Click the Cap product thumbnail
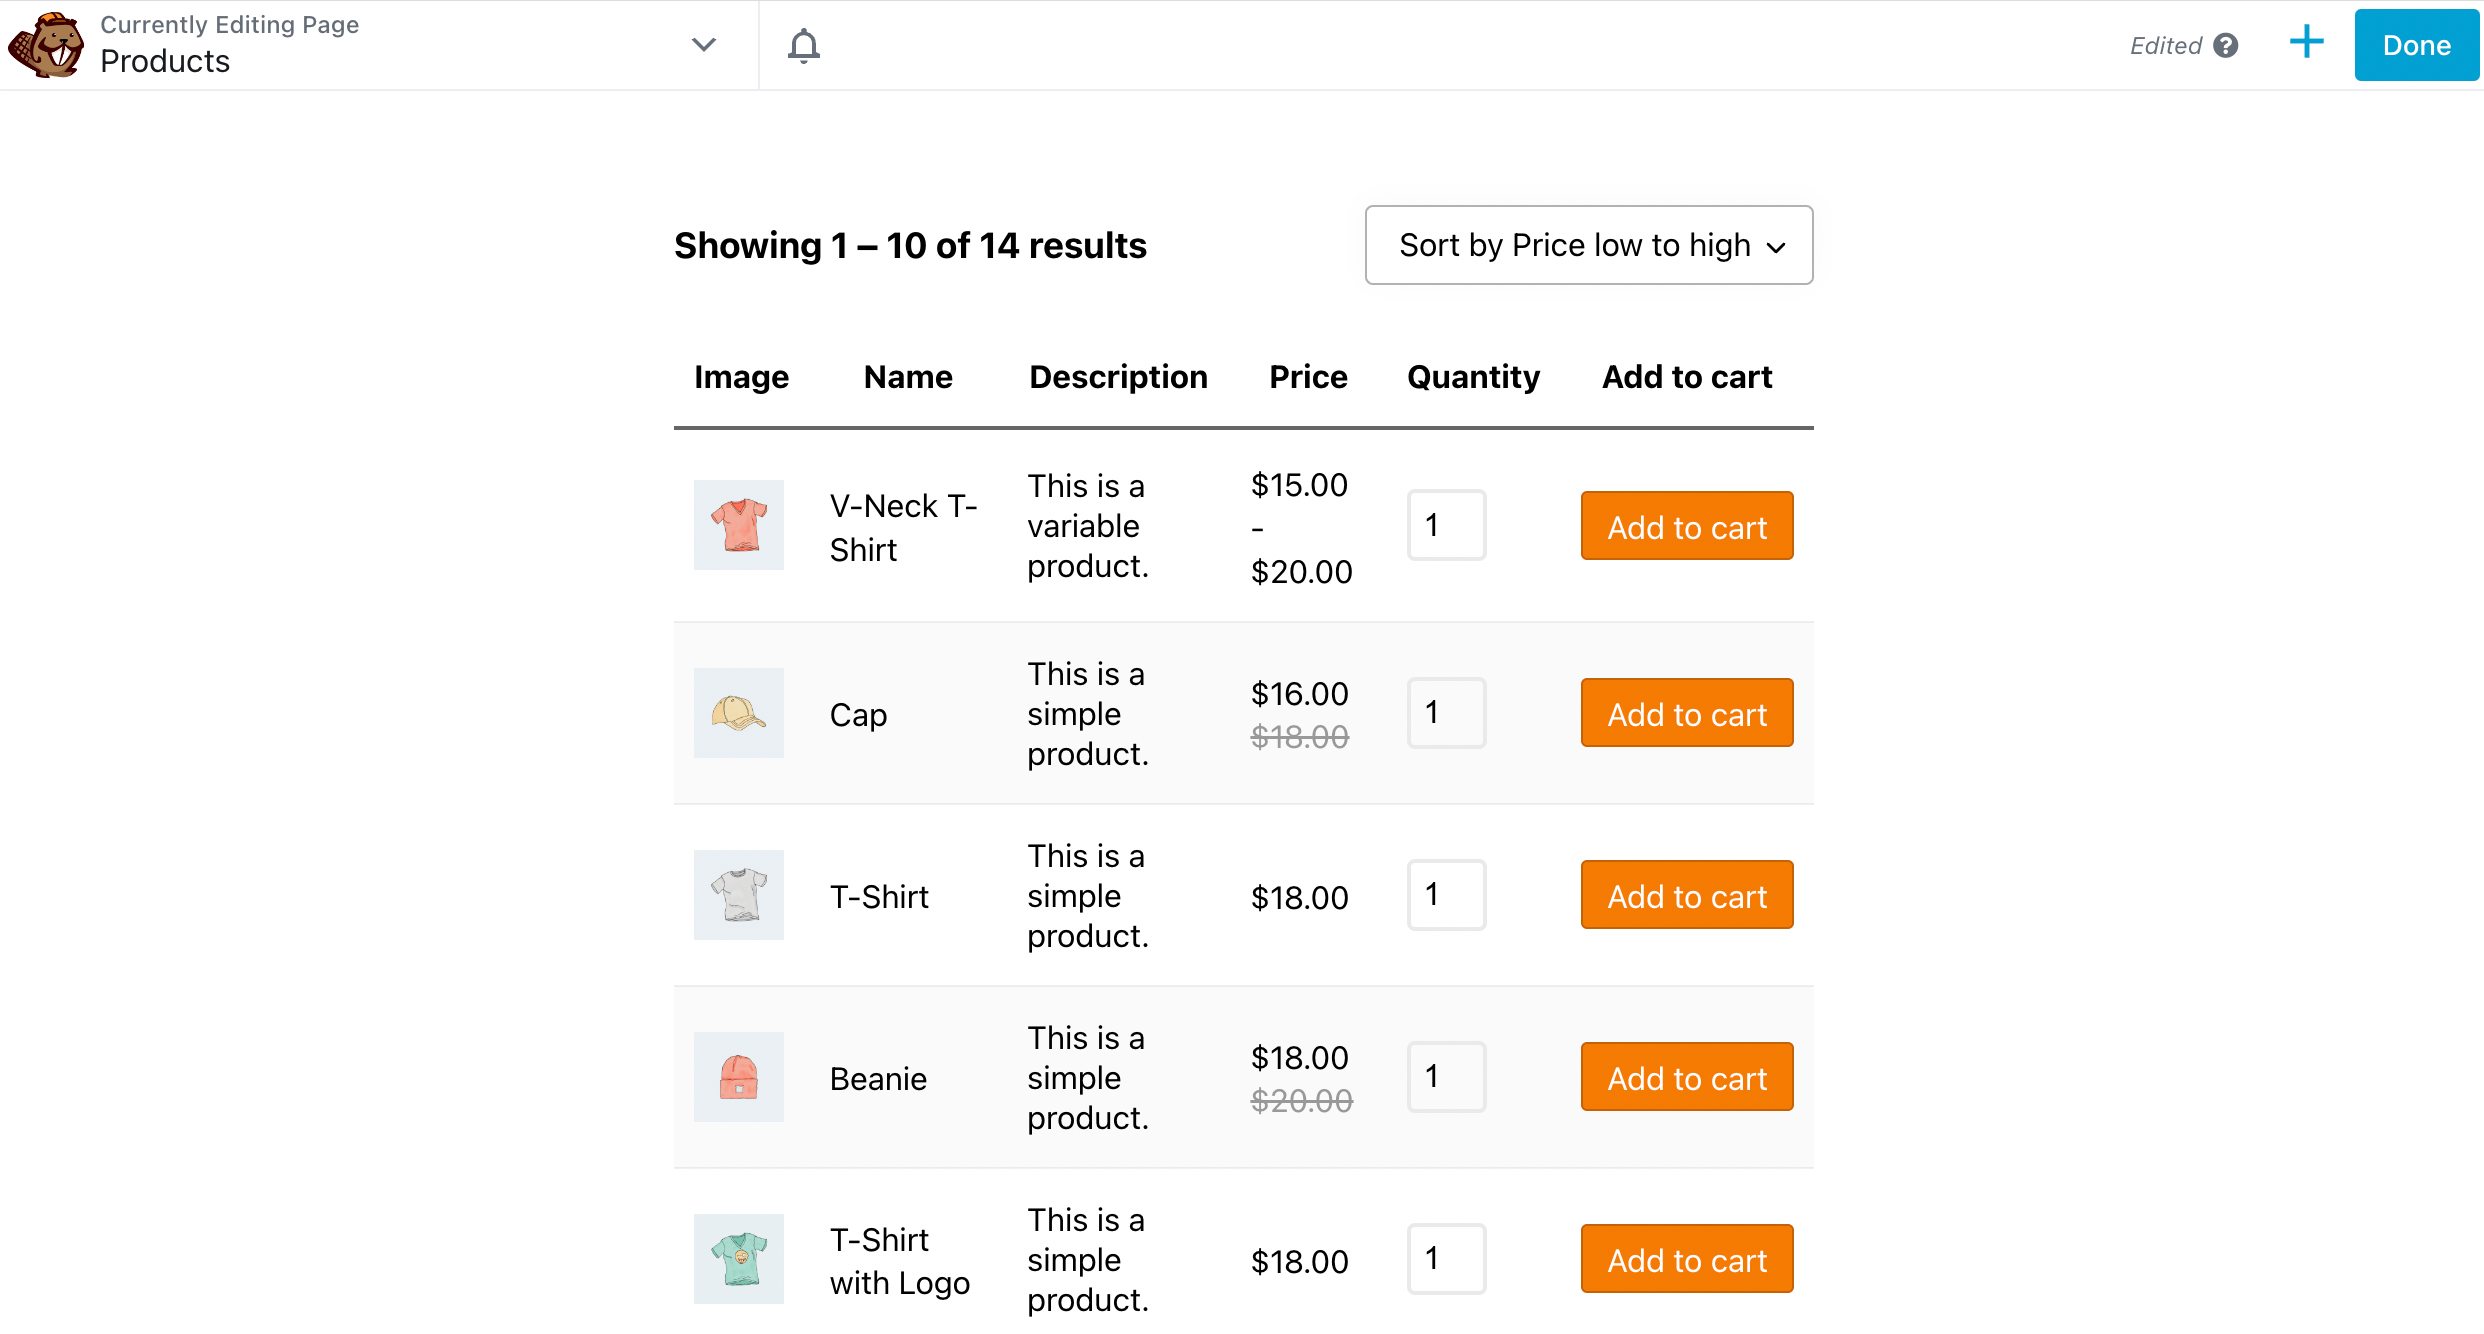 point(738,713)
